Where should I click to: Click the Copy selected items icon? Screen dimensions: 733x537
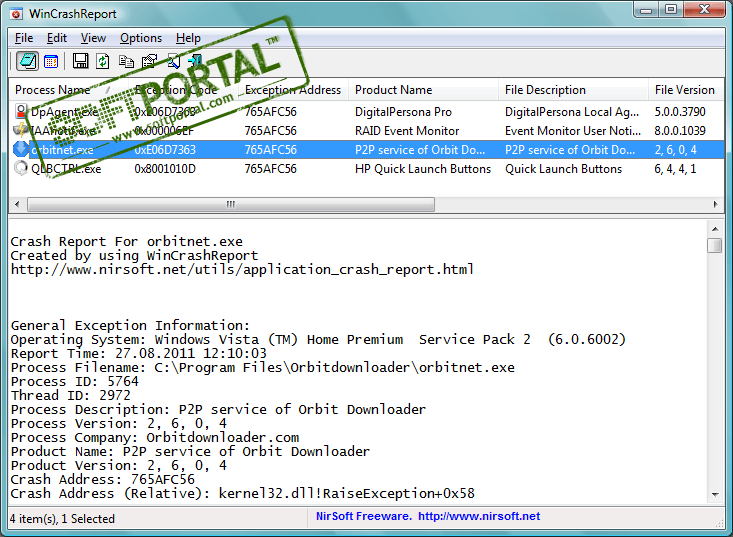tap(126, 61)
